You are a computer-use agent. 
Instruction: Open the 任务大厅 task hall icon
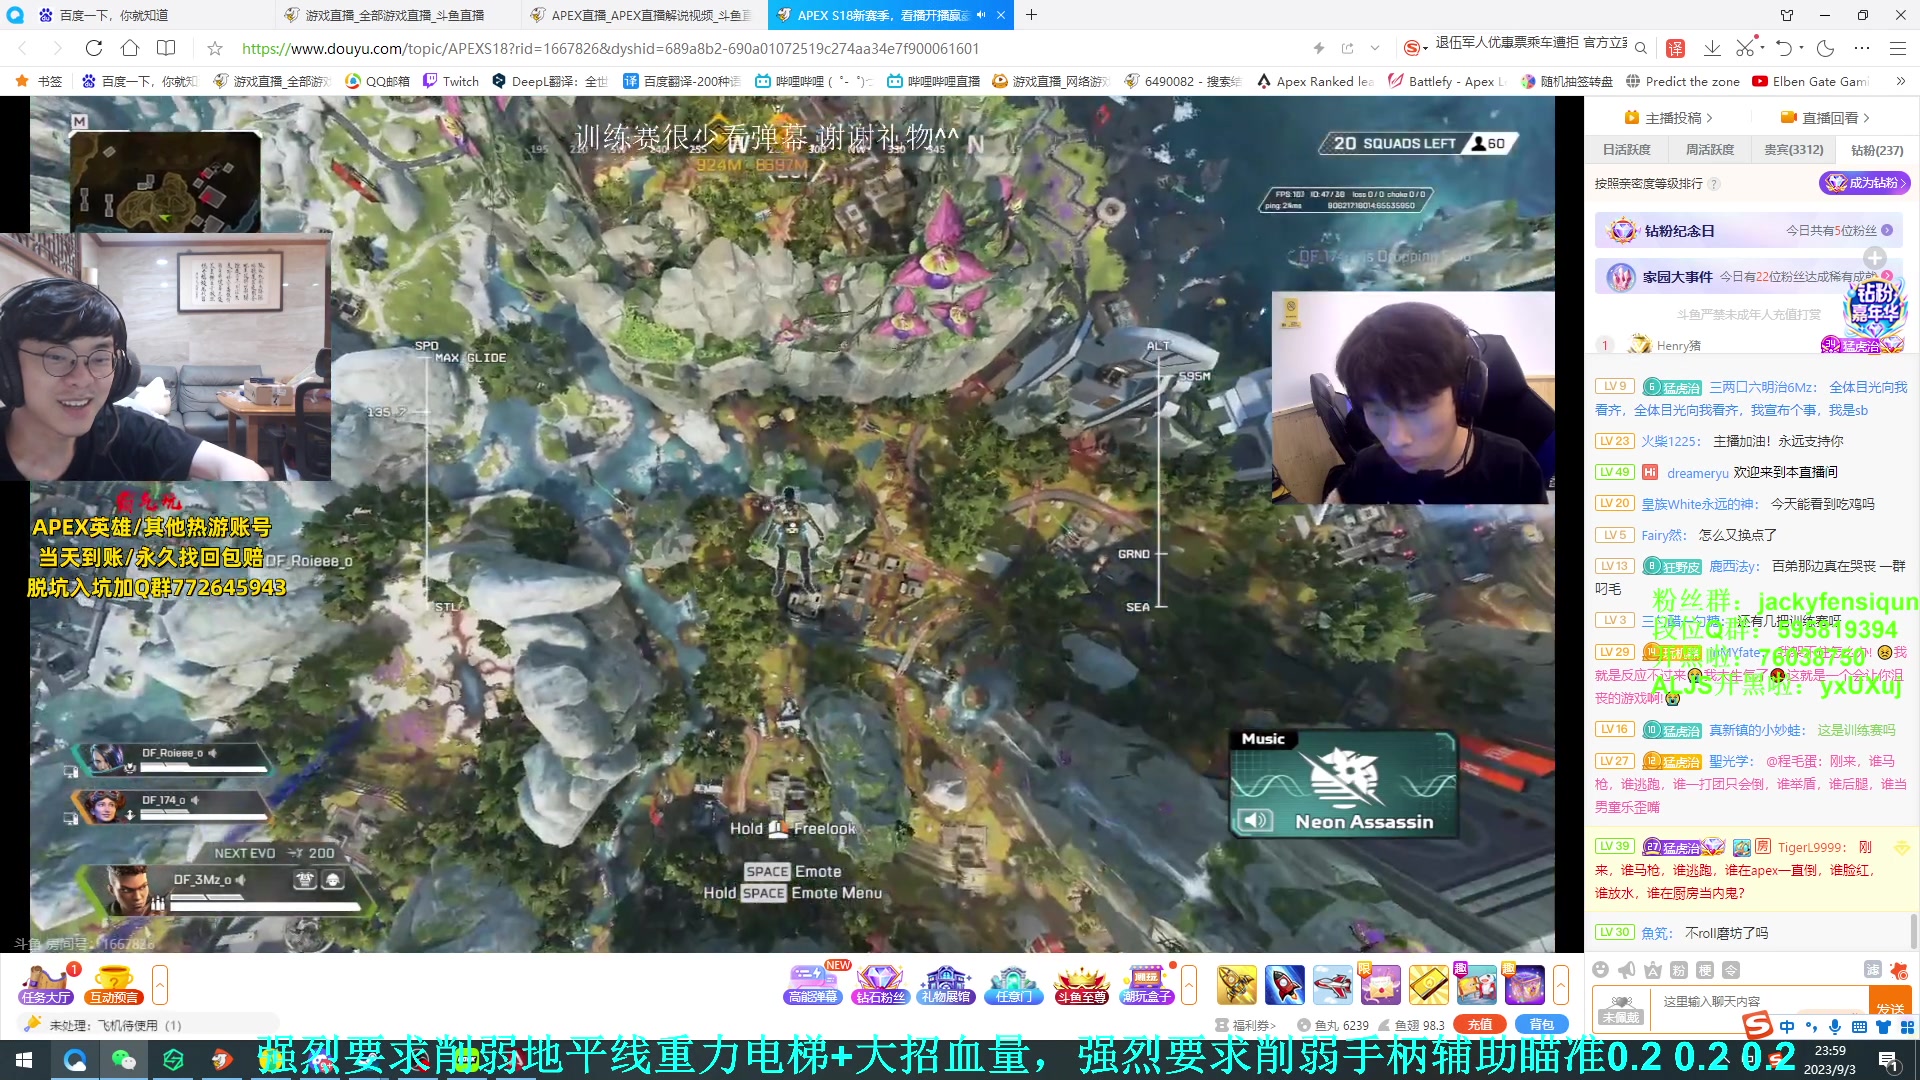46,984
